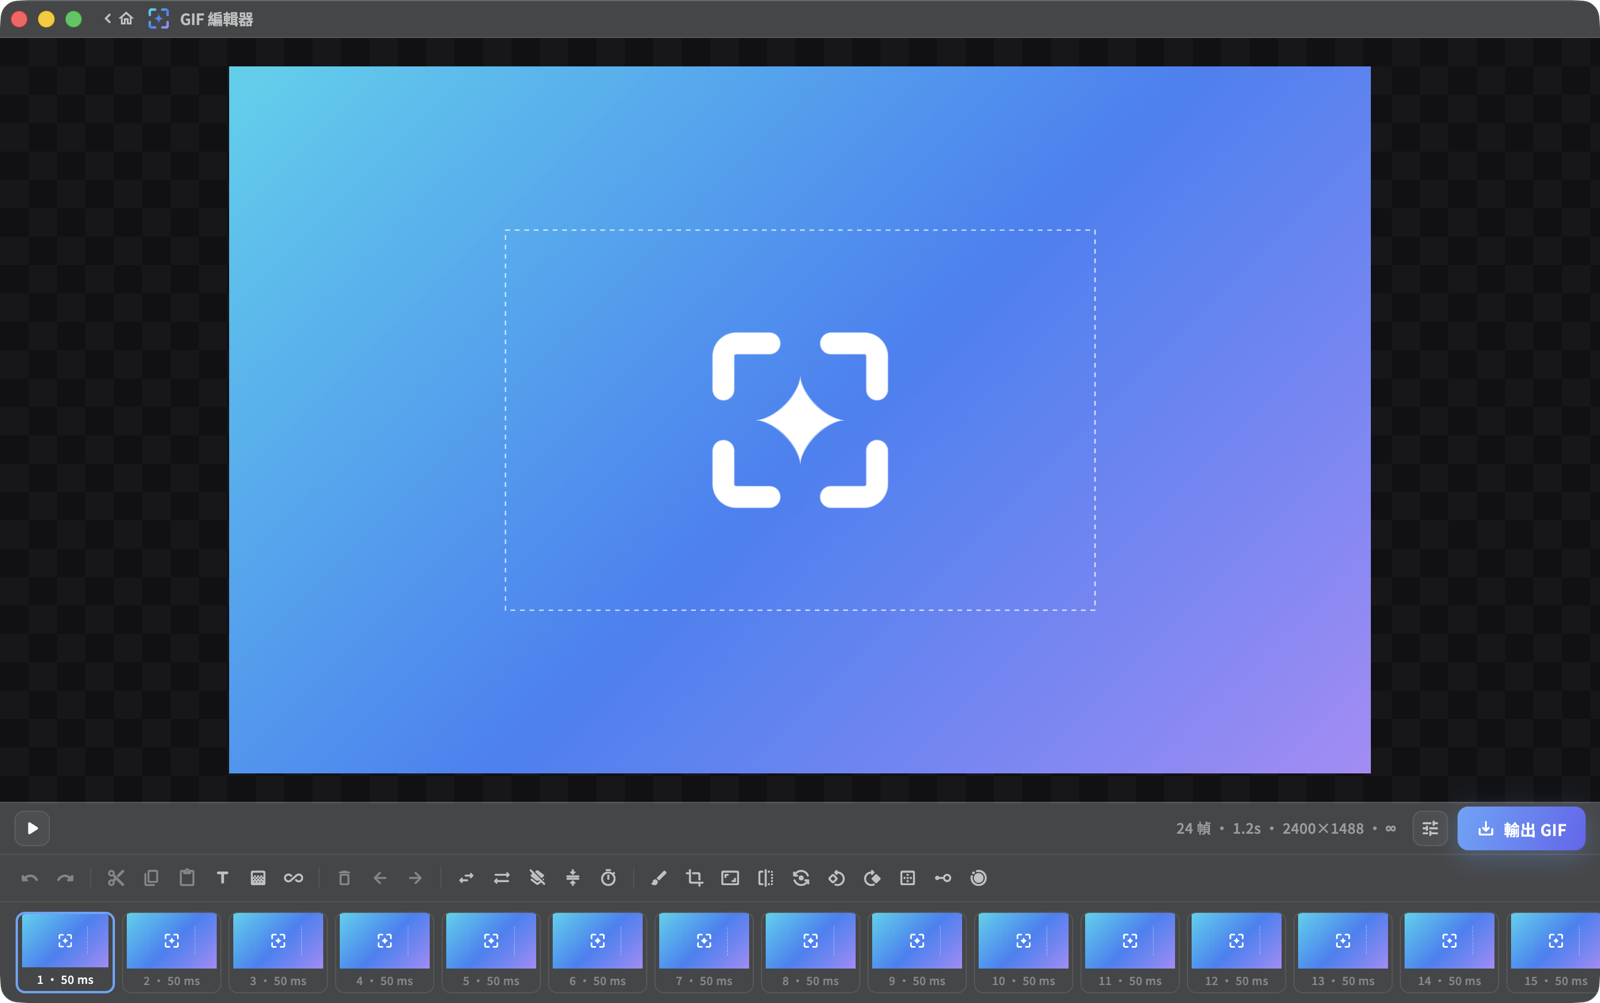
Task: Rotate clockwise with the diamond icon
Action: (872, 878)
